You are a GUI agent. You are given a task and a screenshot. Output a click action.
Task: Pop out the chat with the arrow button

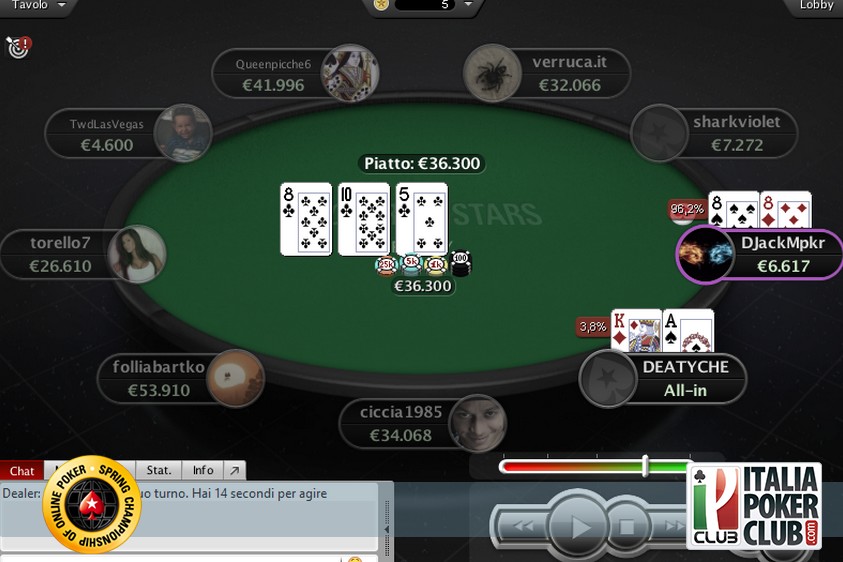click(234, 470)
